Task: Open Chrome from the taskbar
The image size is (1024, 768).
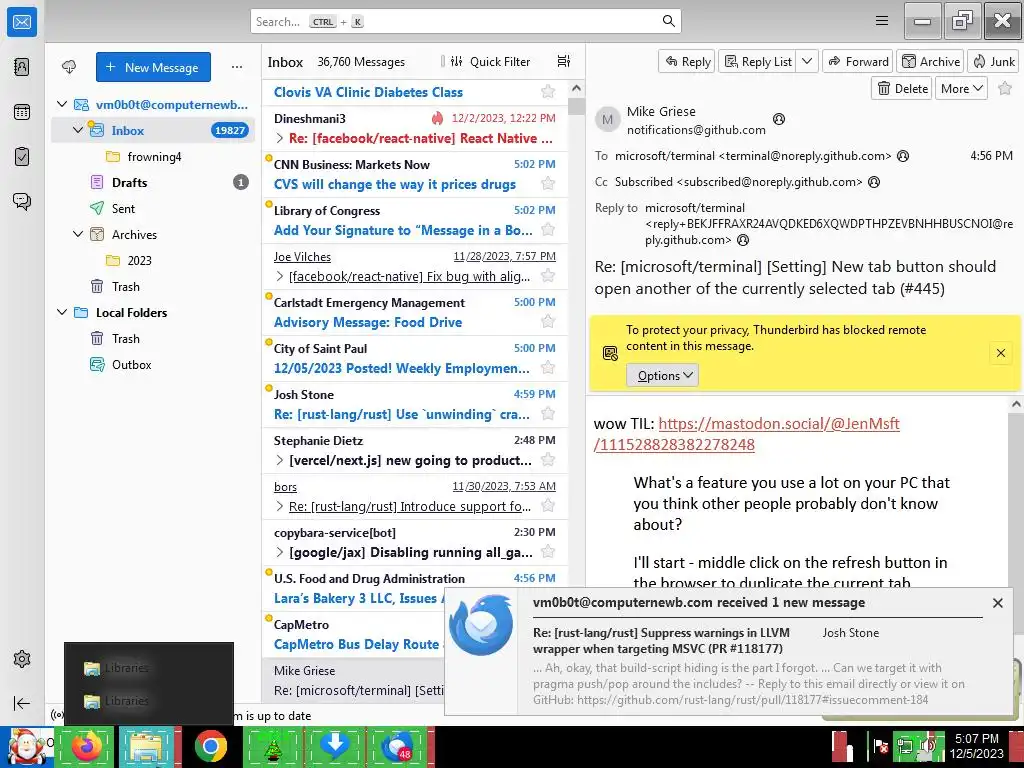Action: [x=210, y=746]
